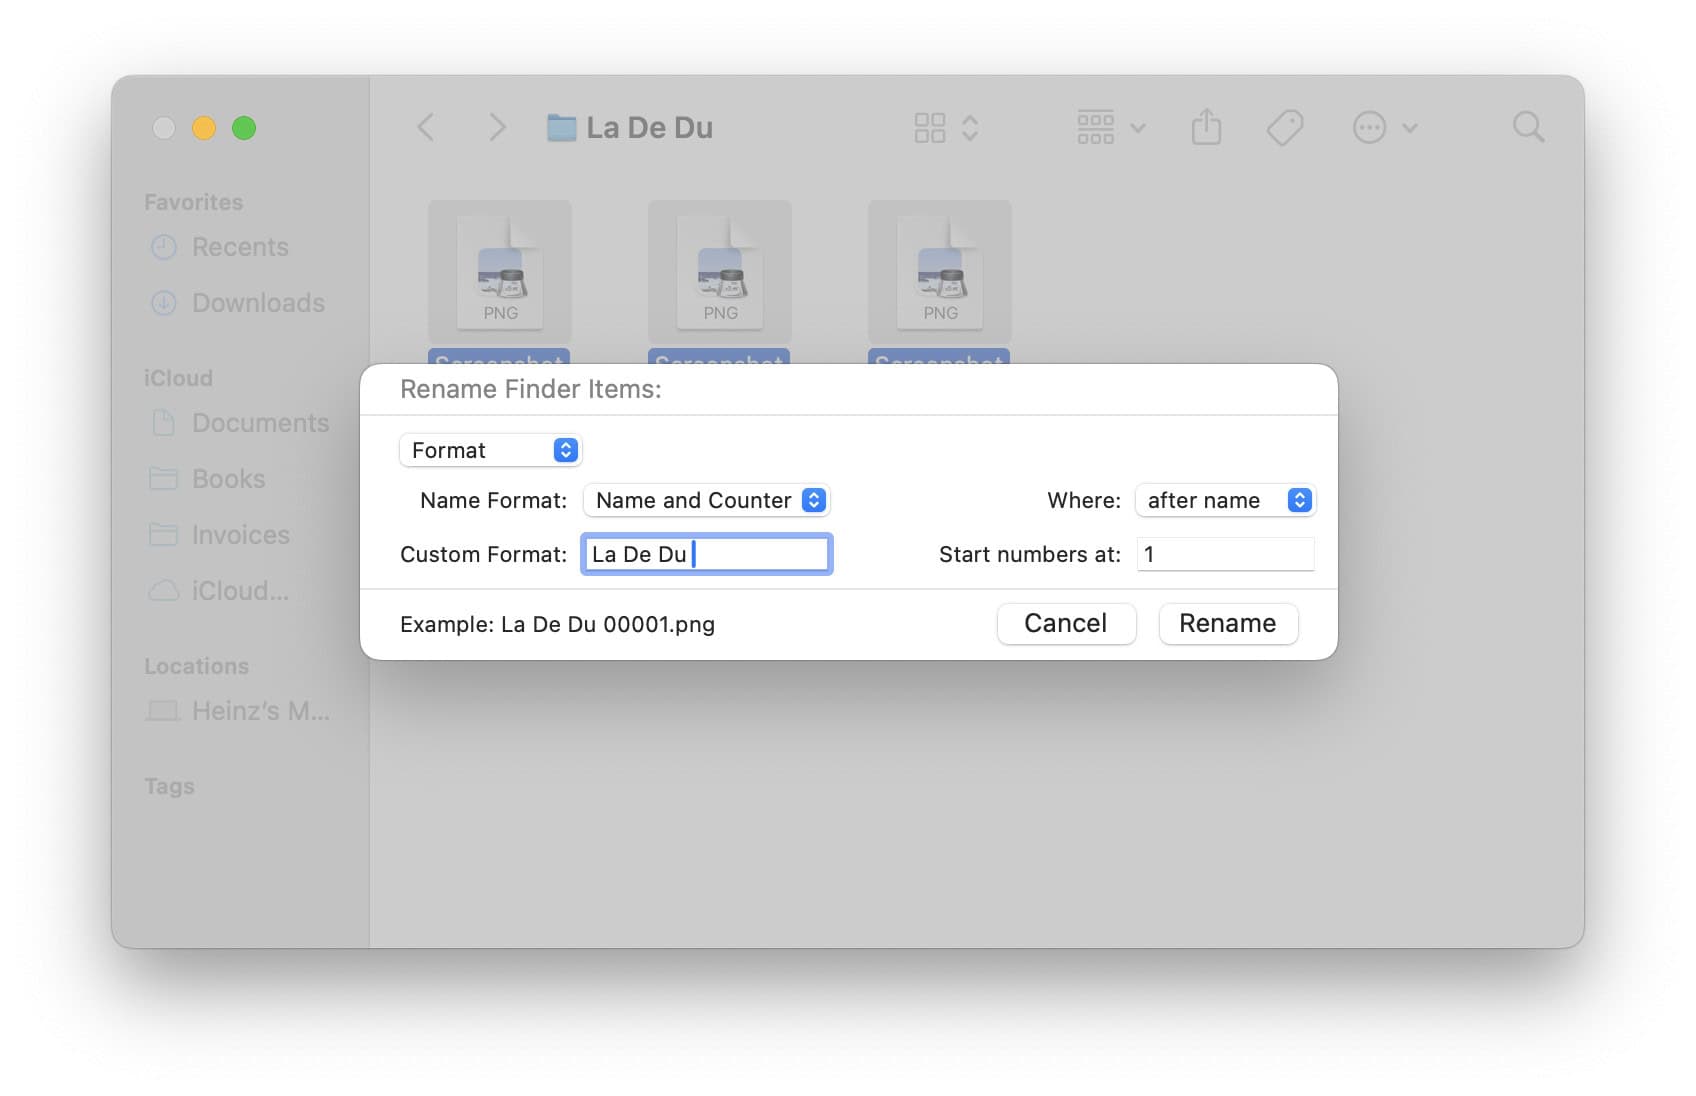Select the Start numbers at field
This screenshot has width=1696, height=1096.
[x=1225, y=554]
